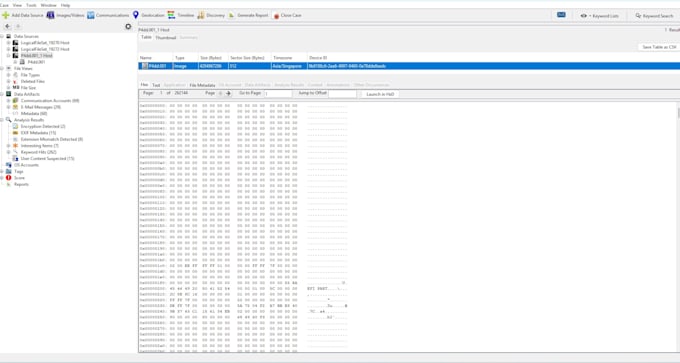Open the Discovery tool
The image size is (680, 363).
tap(211, 15)
